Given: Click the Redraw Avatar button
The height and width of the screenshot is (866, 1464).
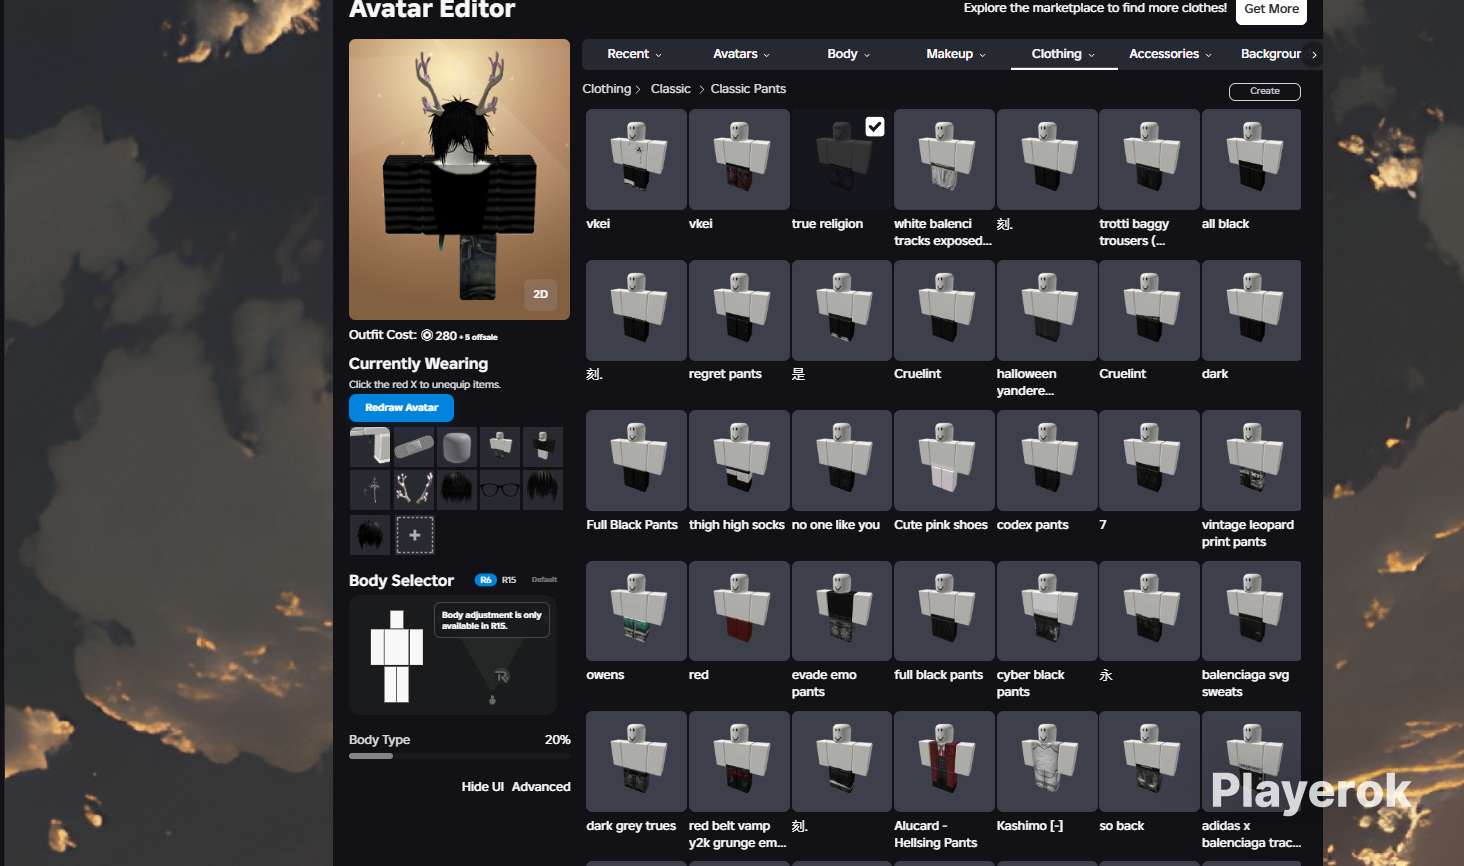Looking at the screenshot, I should tap(401, 408).
